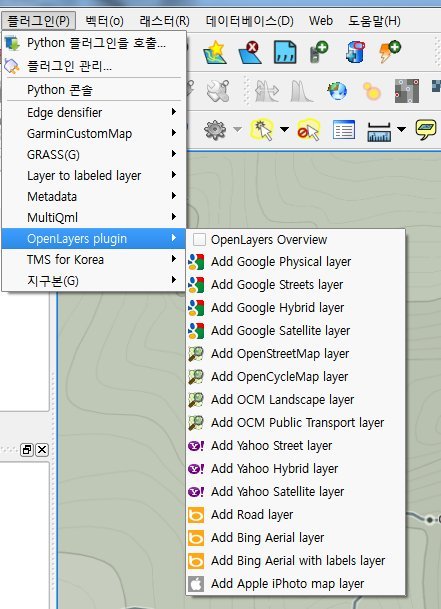Select the TMS for Korea menu entry
441x609 pixels.
click(x=94, y=259)
